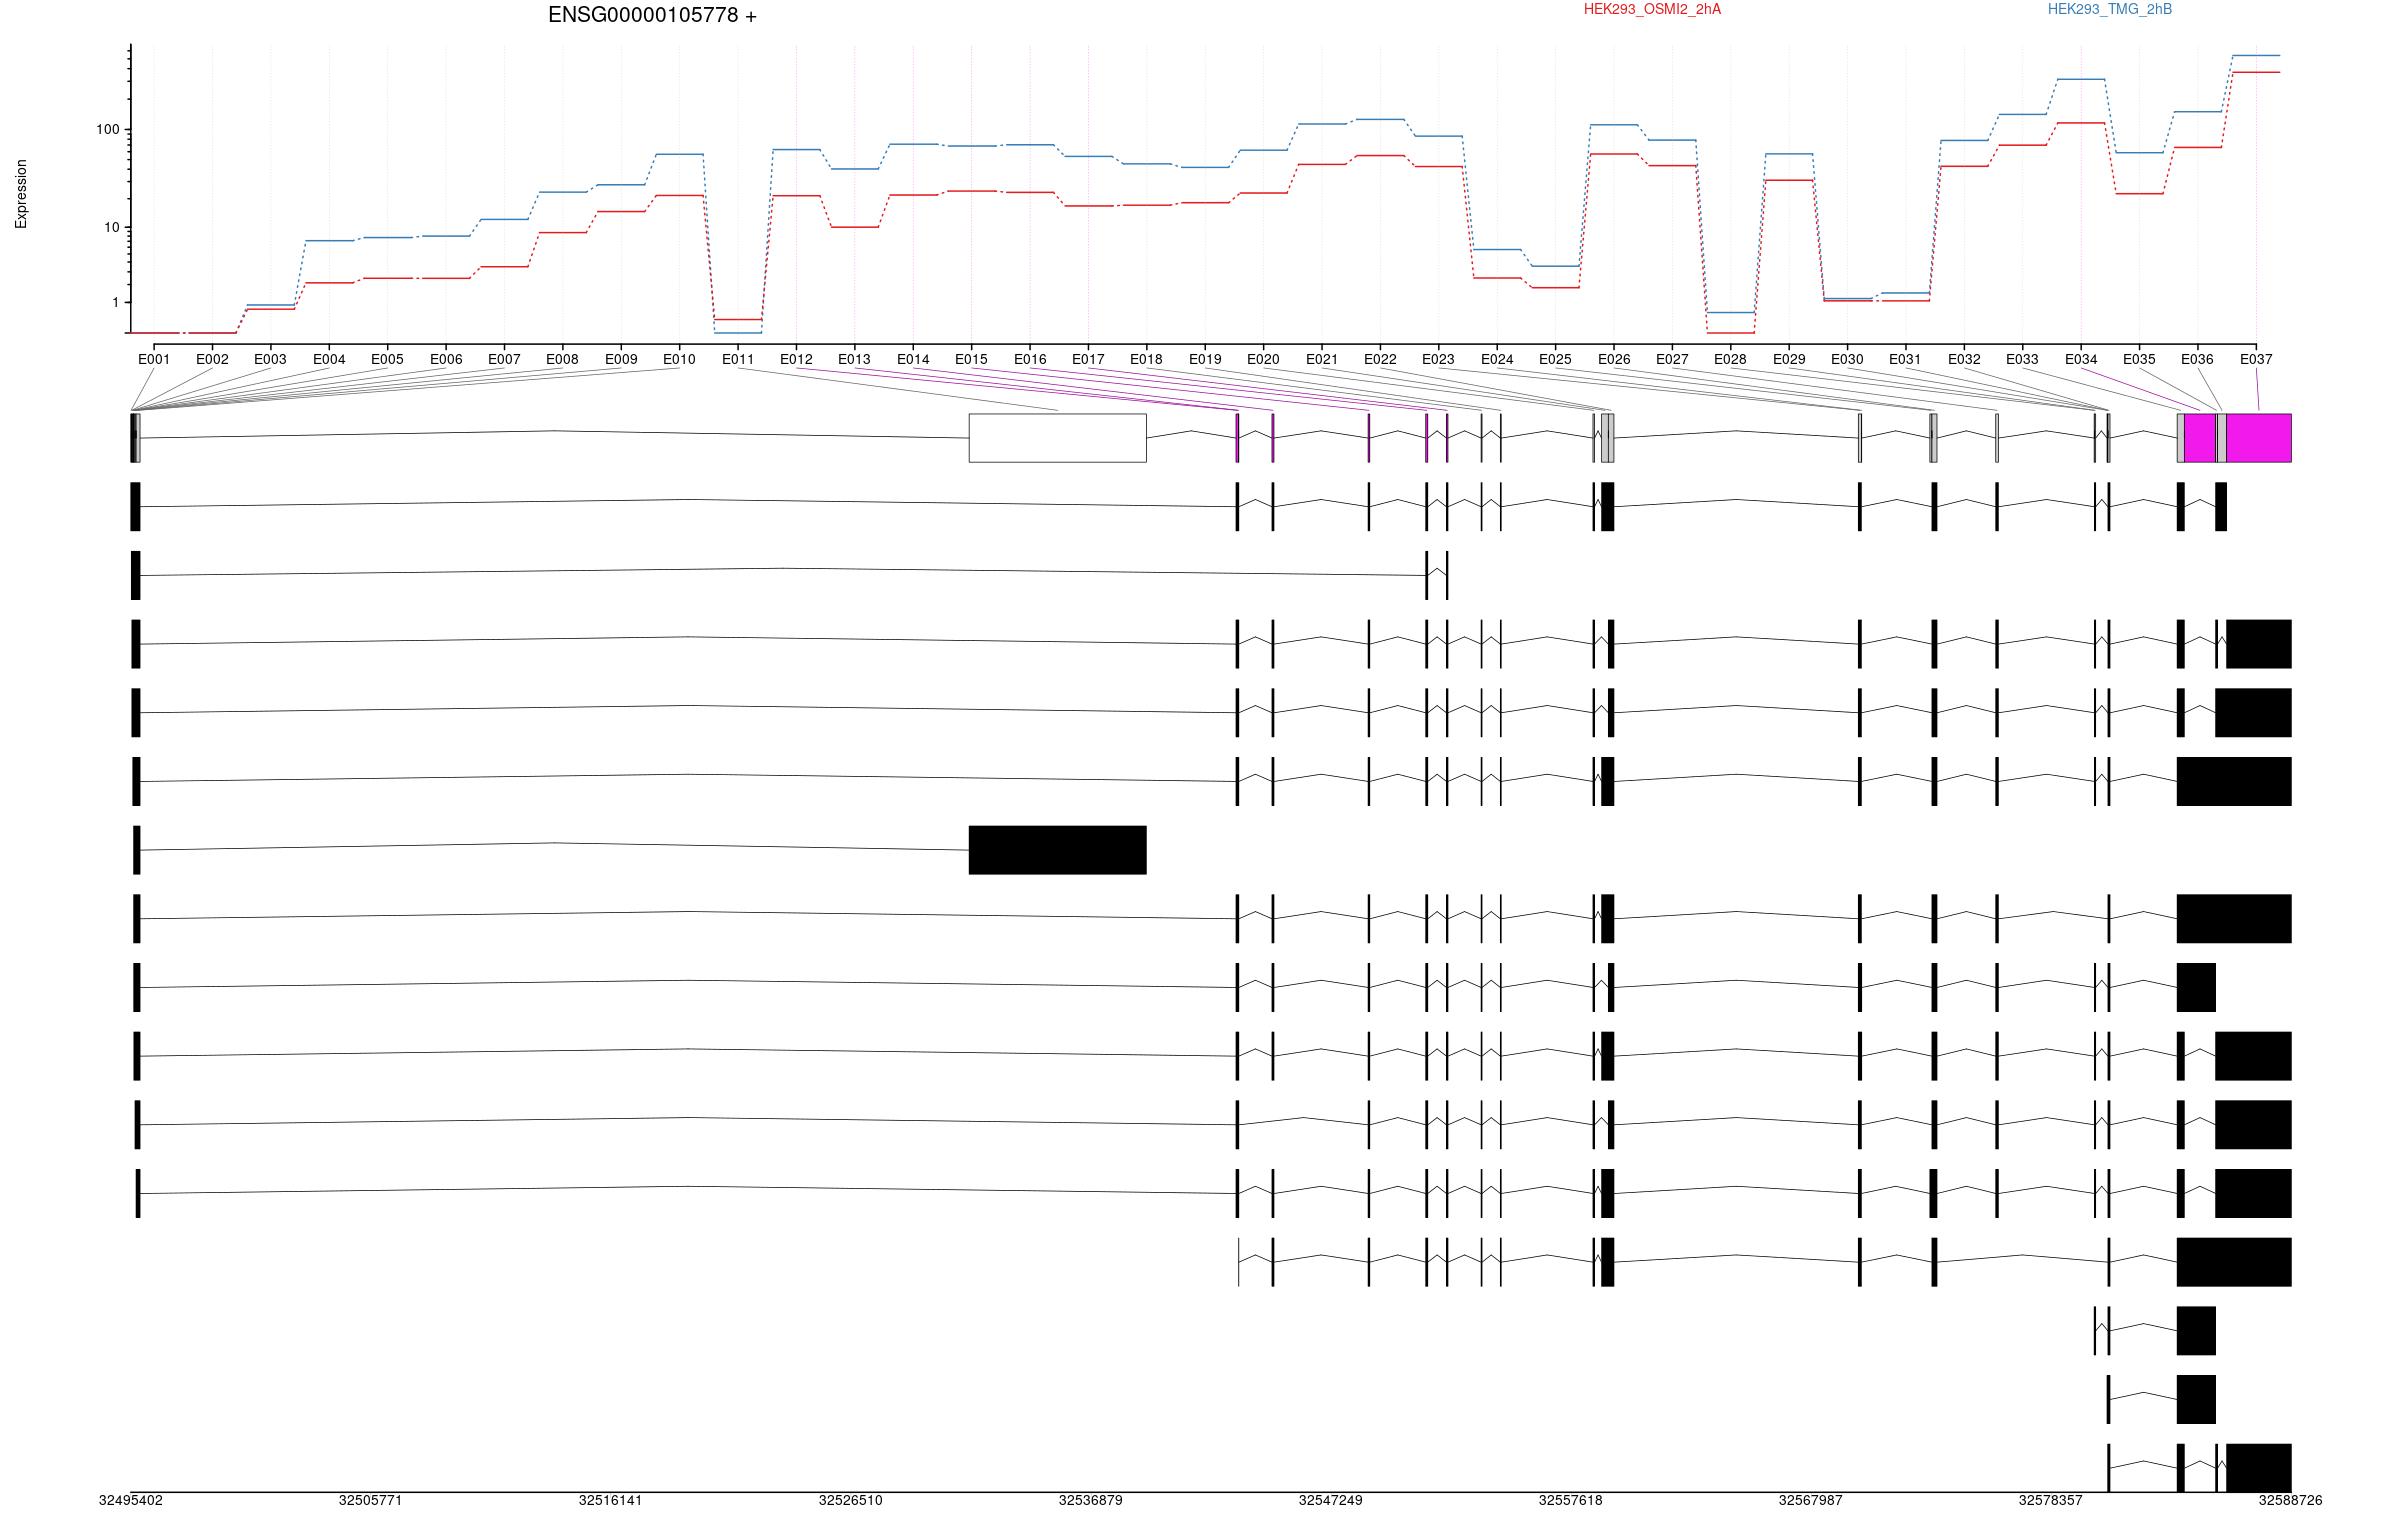Click exon label E031
2400x1520 pixels.
click(x=1905, y=359)
